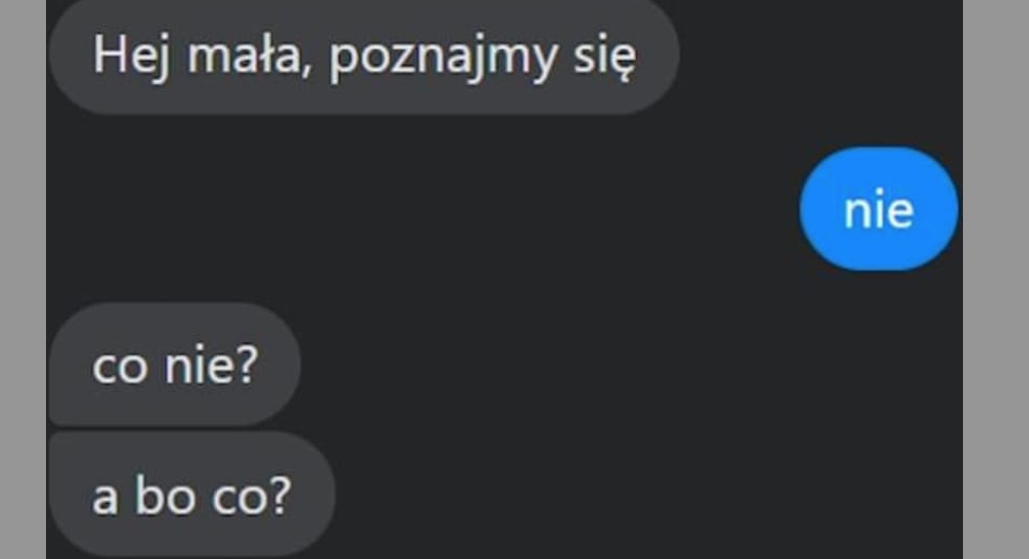Click the "co nie?" message bubble
1029x559 pixels.
[175, 364]
